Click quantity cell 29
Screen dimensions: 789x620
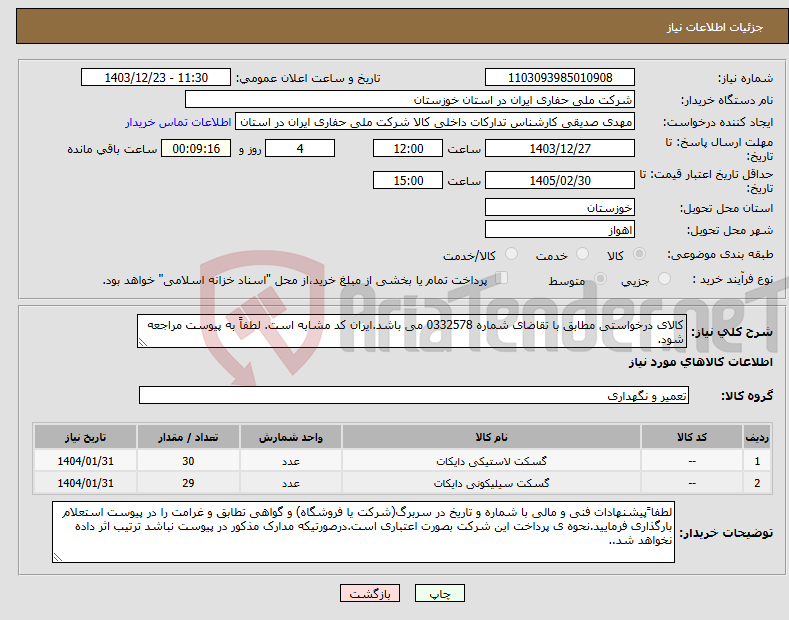tap(188, 483)
